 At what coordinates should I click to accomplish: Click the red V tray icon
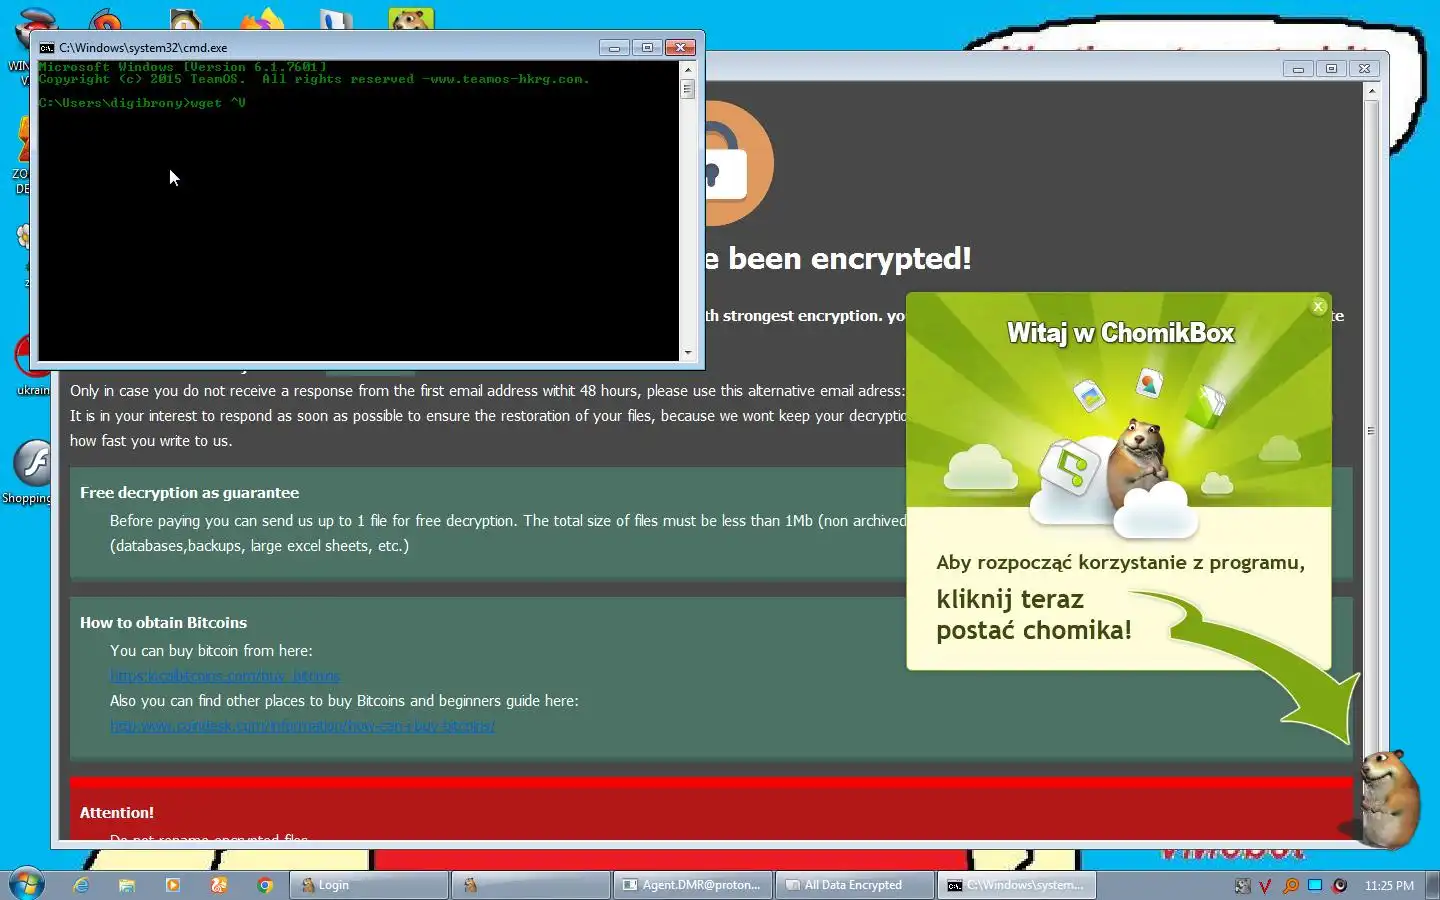1266,886
